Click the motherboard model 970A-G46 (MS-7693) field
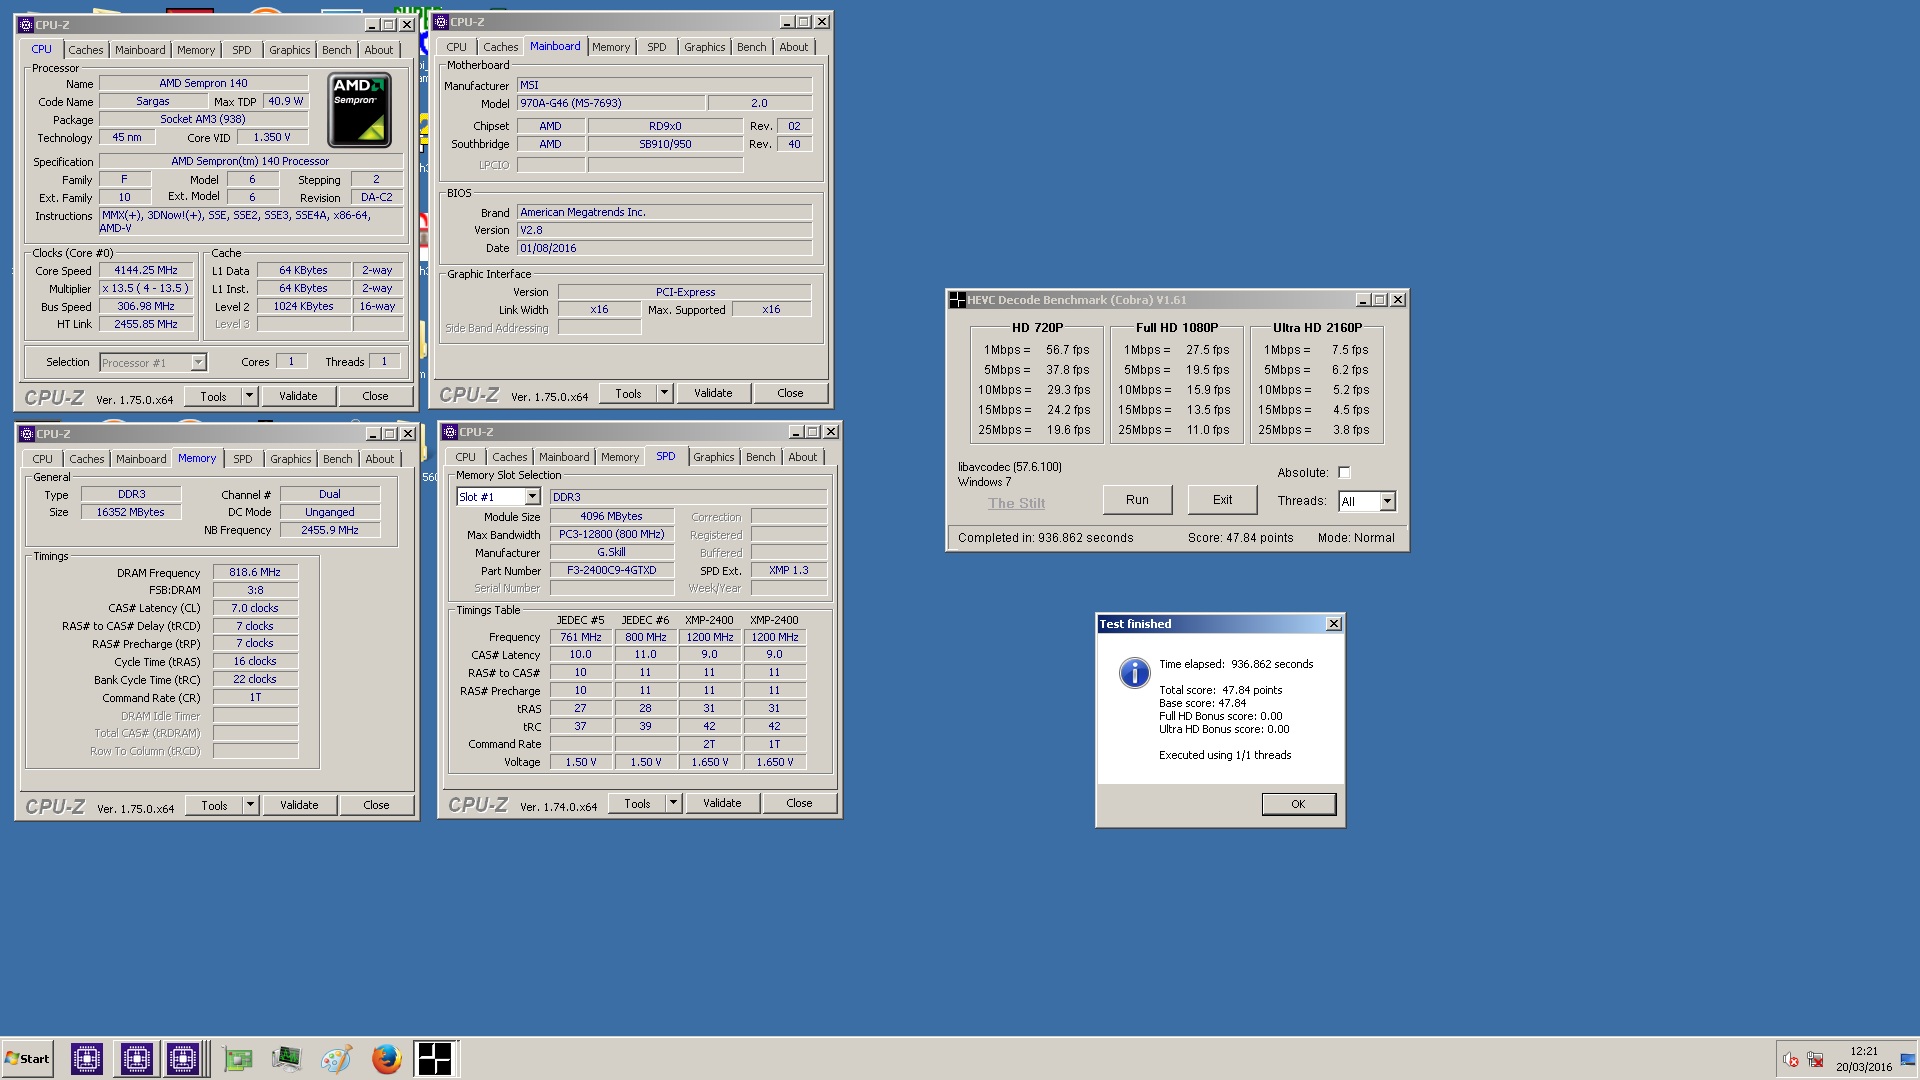1920x1080 pixels. point(611,103)
